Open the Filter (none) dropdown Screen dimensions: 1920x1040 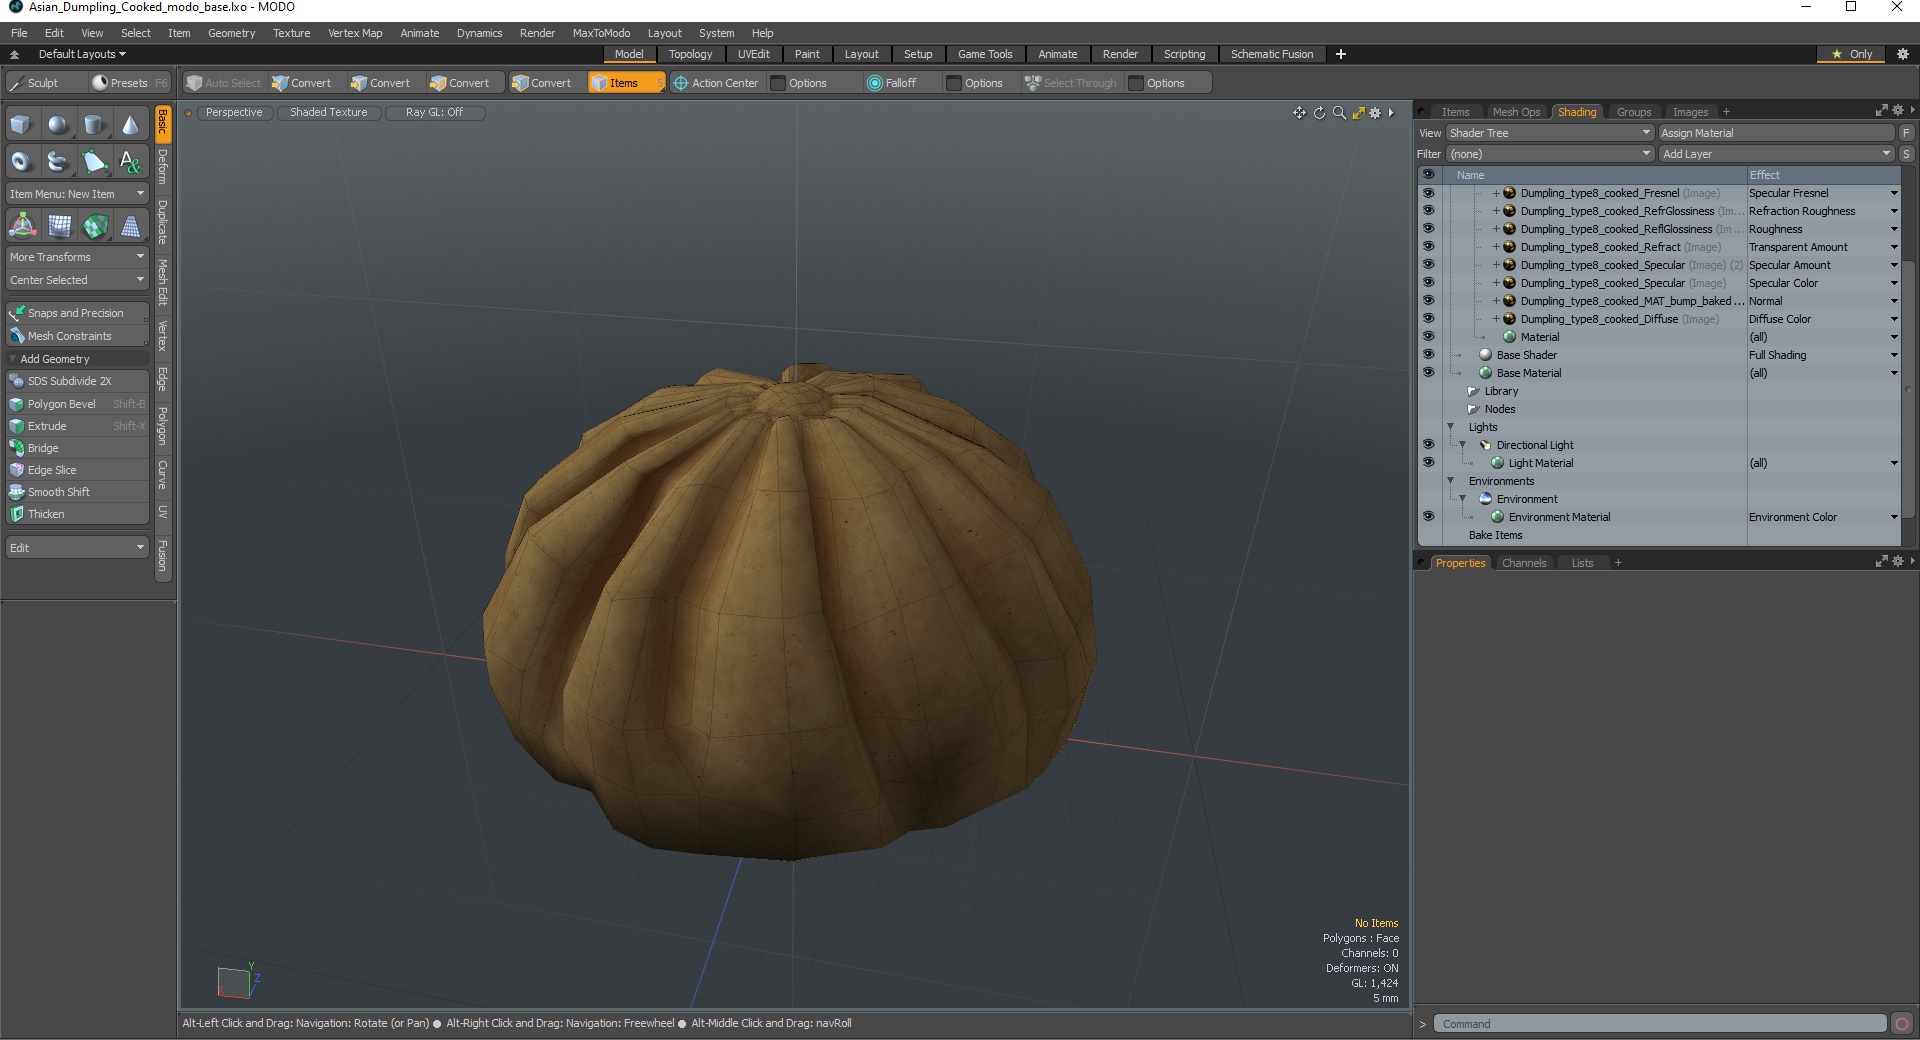click(1549, 154)
